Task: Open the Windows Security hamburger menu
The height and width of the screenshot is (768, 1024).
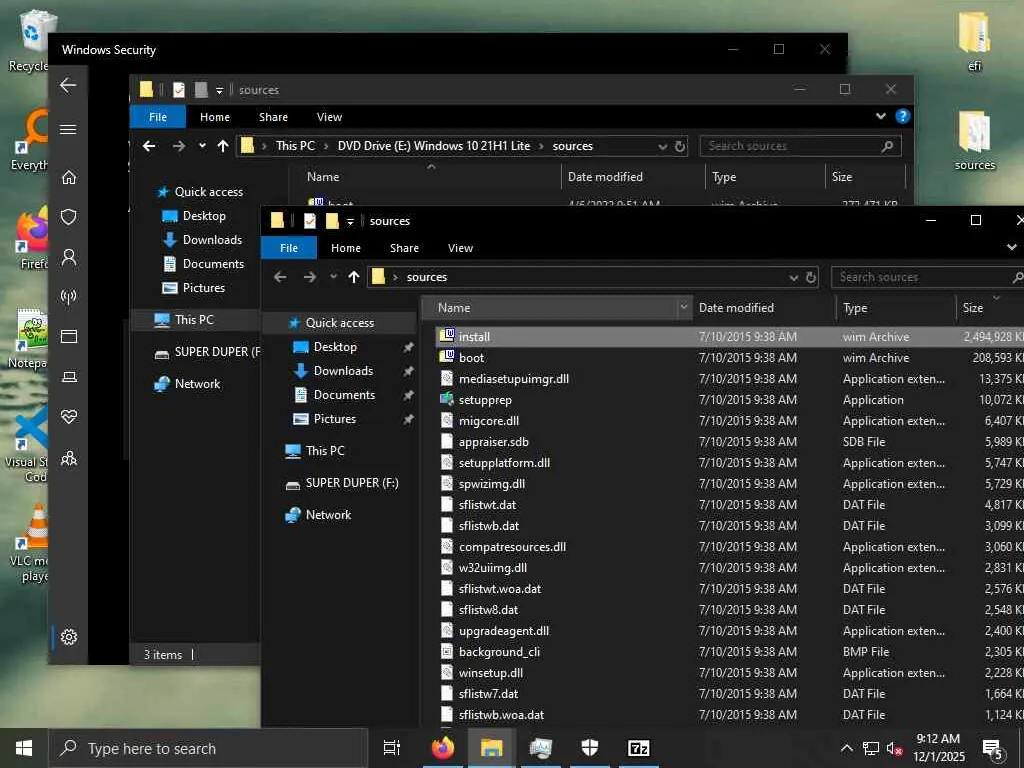Action: pyautogui.click(x=68, y=129)
